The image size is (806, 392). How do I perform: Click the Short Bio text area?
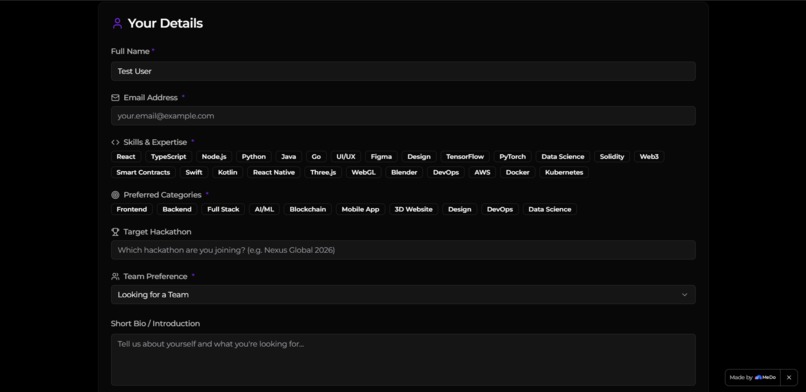click(x=403, y=360)
